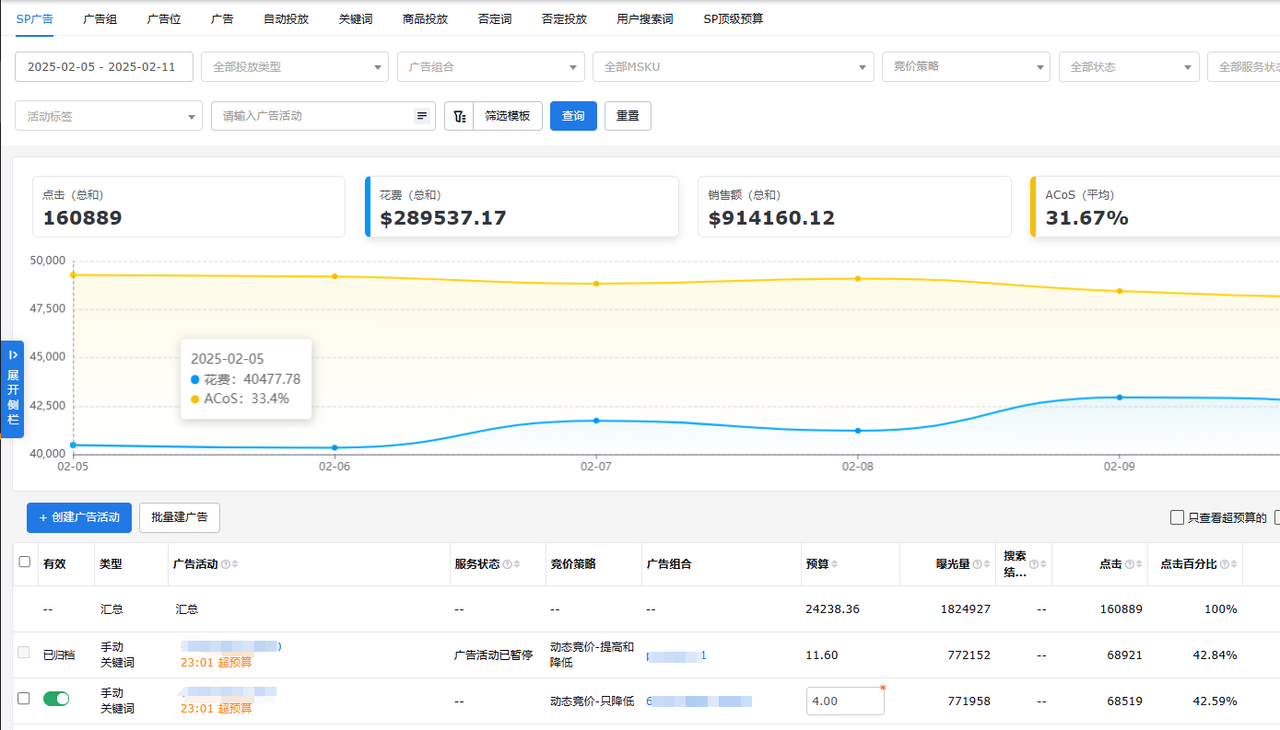The image size is (1280, 730).
Task: Select the 点击（总和）160889 metric card
Action: pos(189,207)
